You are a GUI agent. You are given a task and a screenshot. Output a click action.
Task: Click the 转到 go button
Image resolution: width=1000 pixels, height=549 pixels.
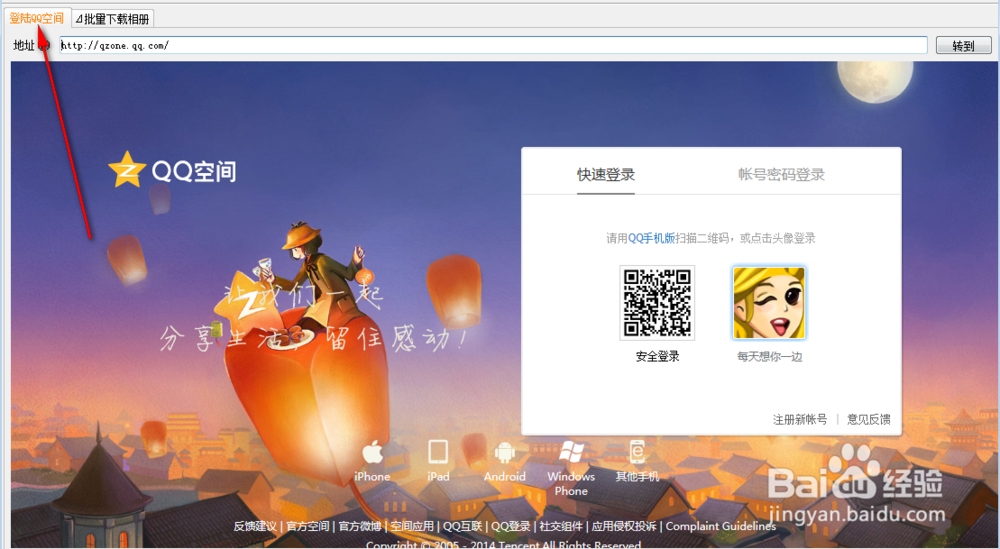click(963, 45)
